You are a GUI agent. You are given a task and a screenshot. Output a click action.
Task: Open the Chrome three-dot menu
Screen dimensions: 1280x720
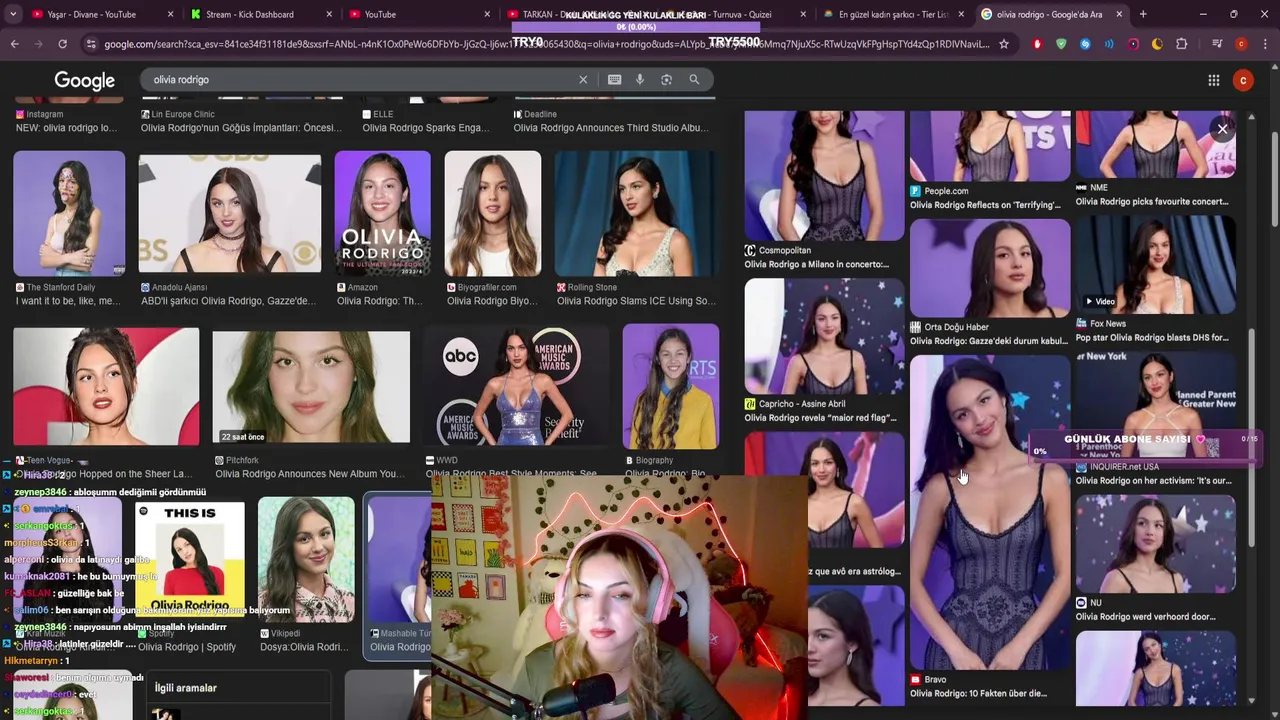point(1265,44)
